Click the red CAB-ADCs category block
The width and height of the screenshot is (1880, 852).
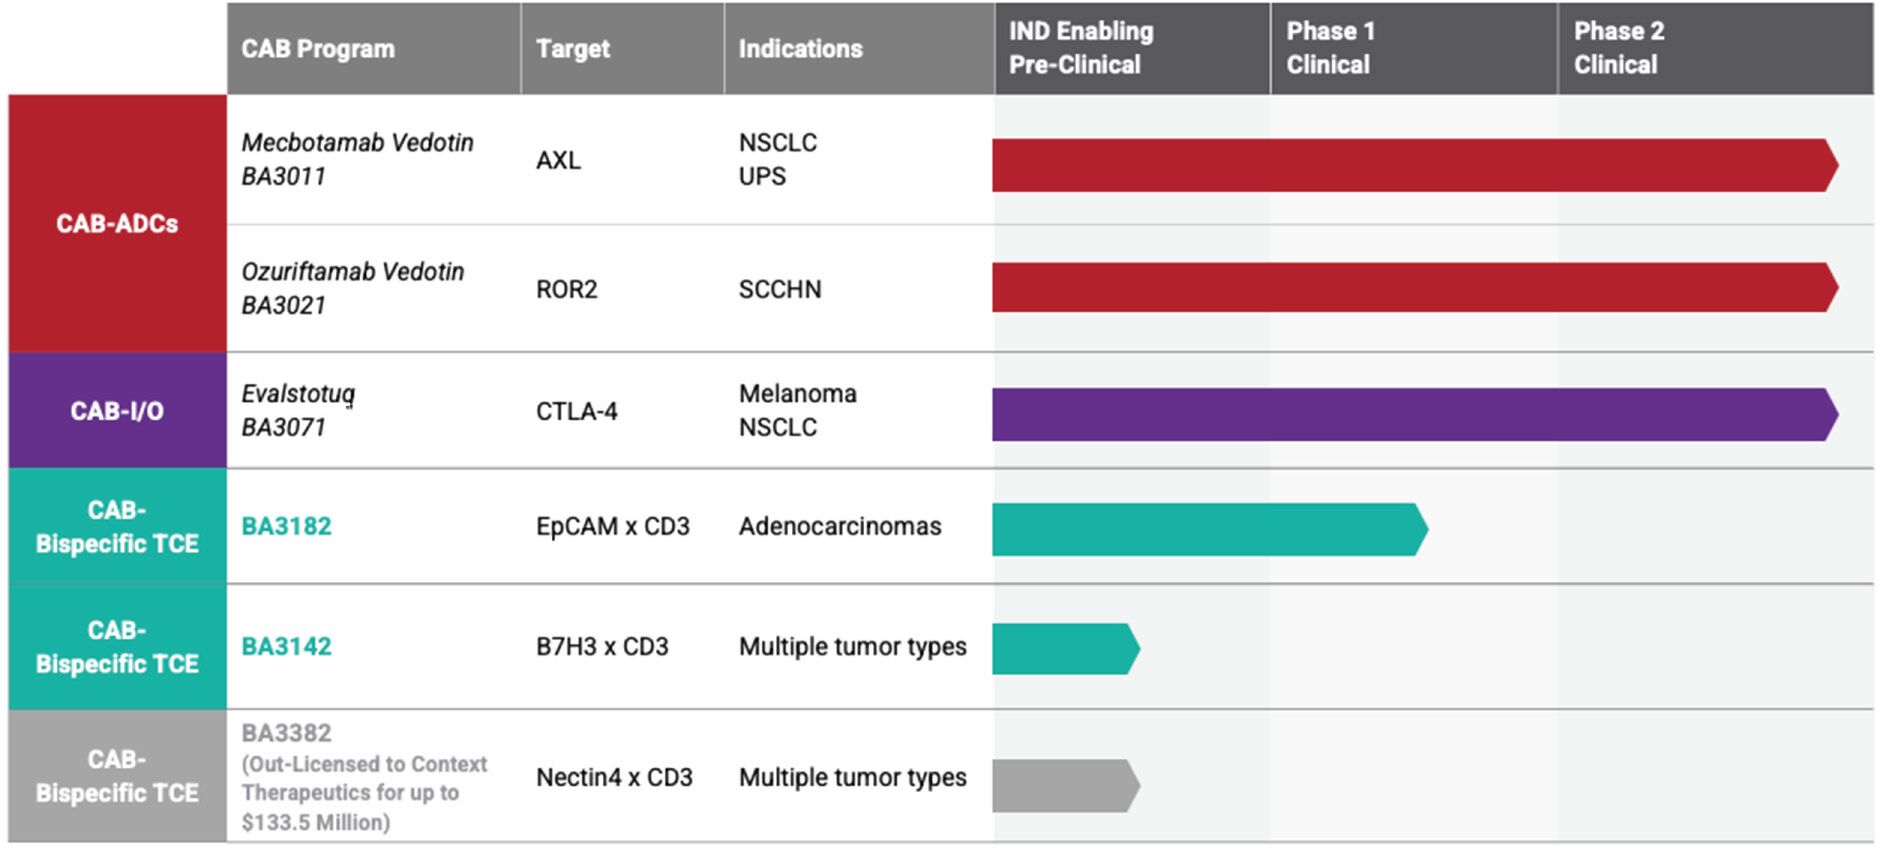pyautogui.click(x=117, y=223)
